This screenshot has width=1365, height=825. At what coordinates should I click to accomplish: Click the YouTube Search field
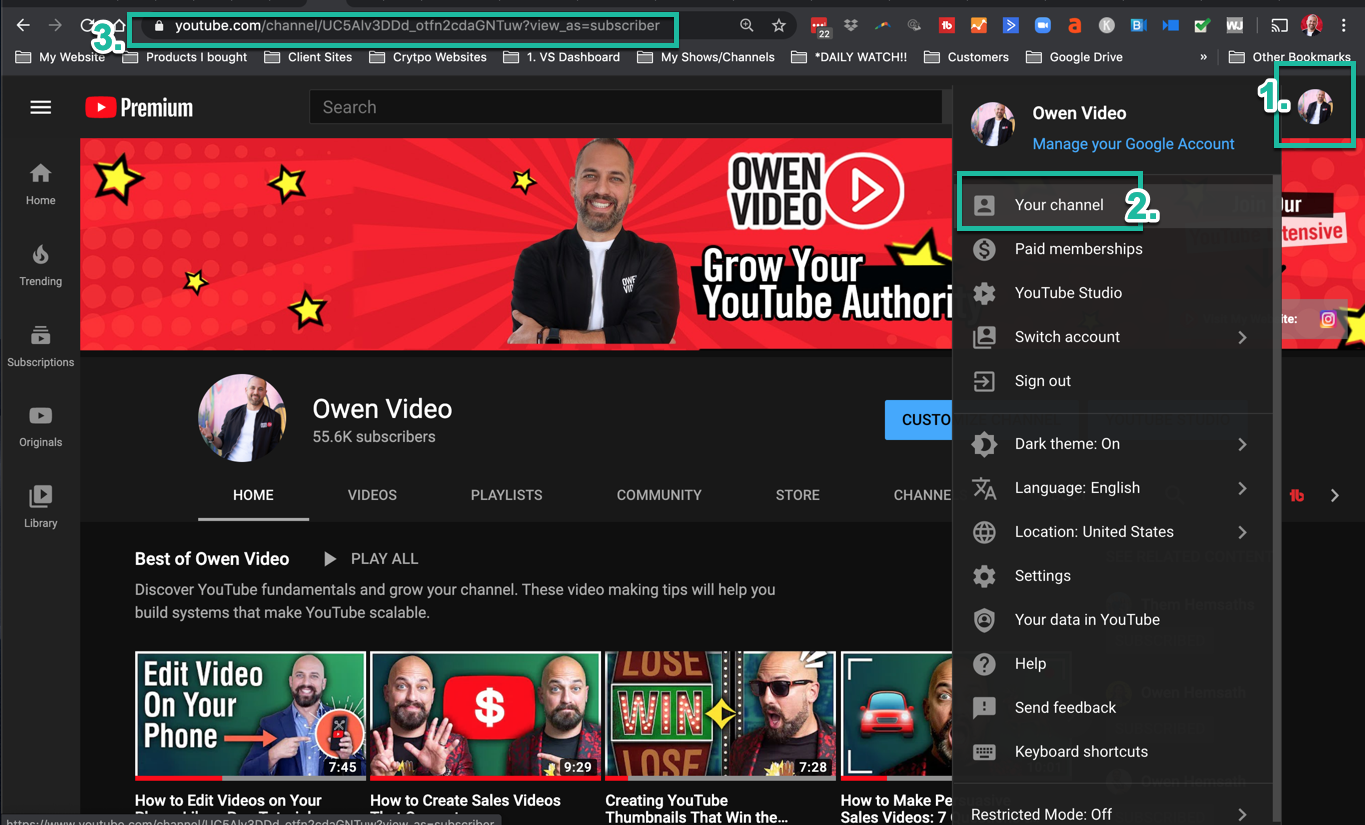626,107
